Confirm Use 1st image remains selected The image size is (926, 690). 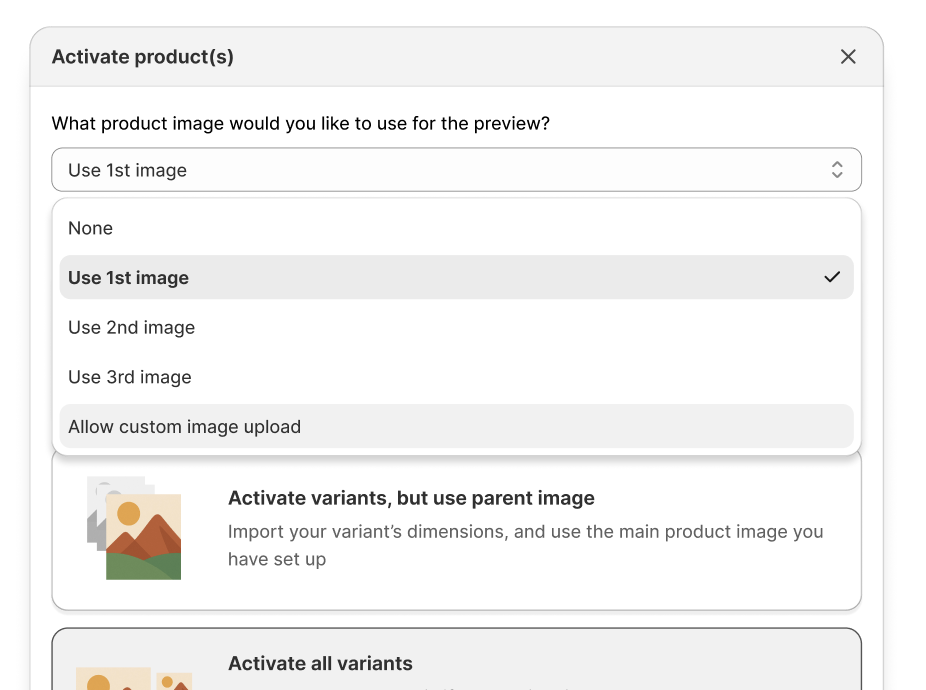pyautogui.click(x=128, y=277)
